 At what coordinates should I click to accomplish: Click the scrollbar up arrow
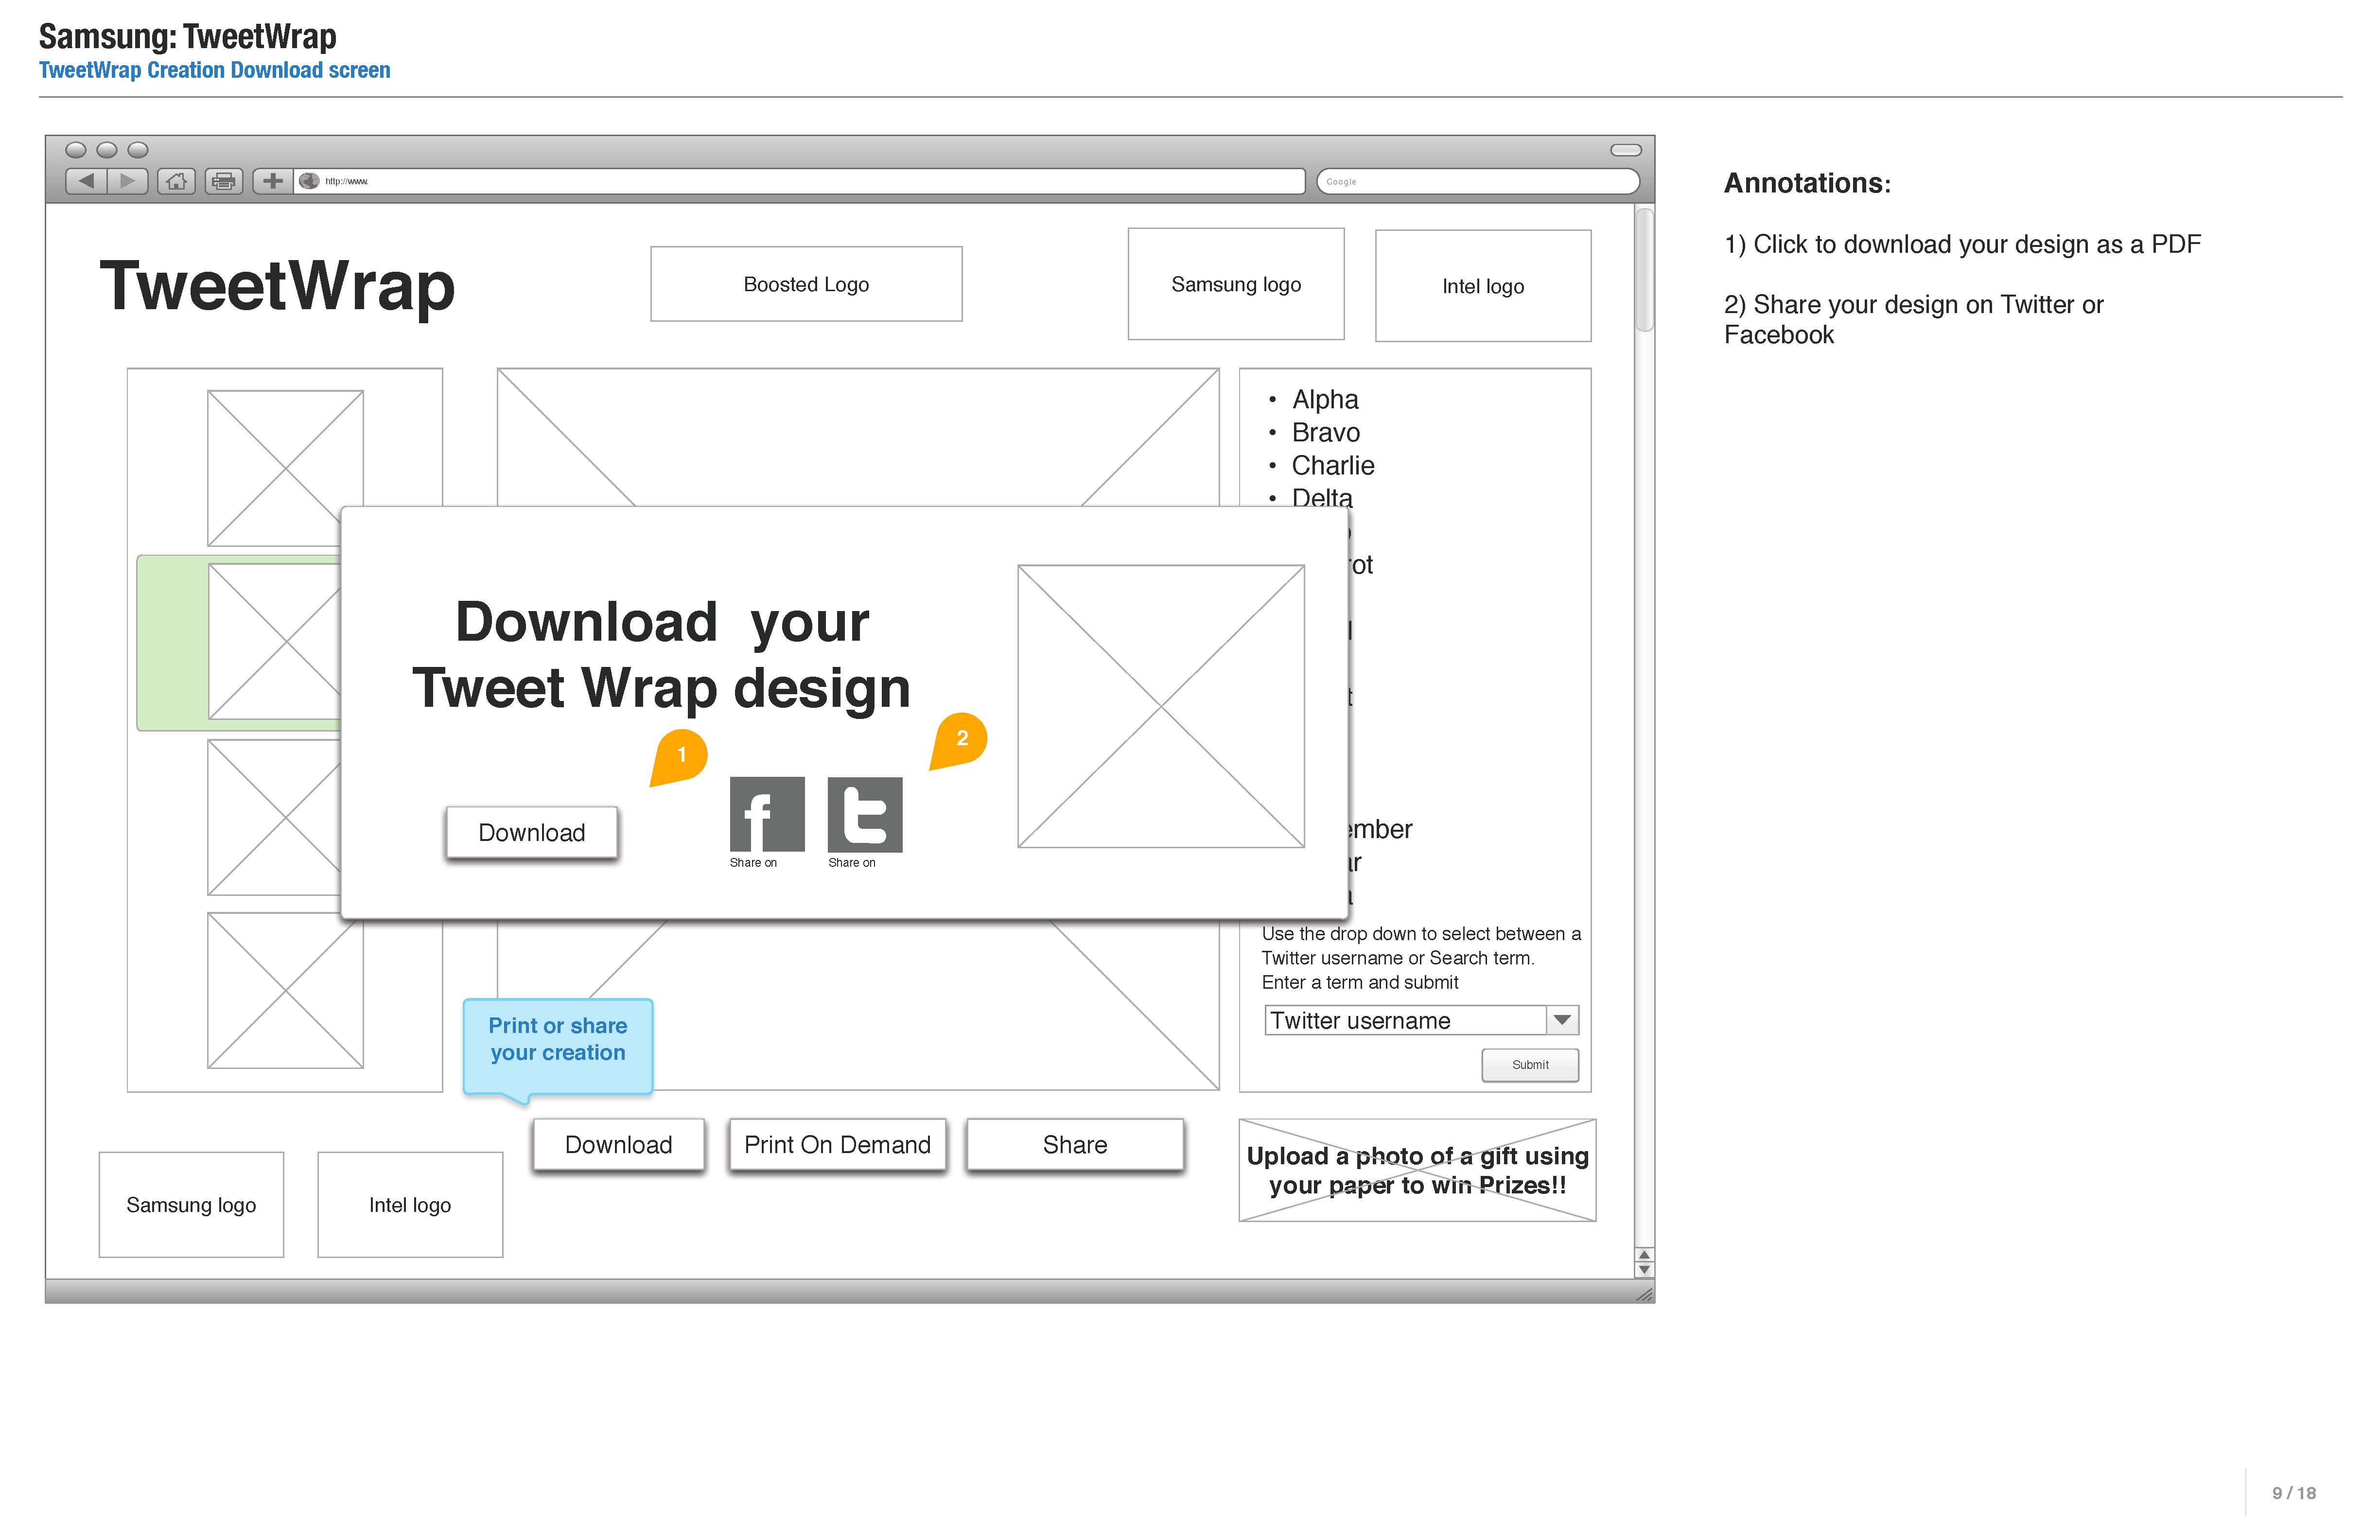pos(1644,1255)
